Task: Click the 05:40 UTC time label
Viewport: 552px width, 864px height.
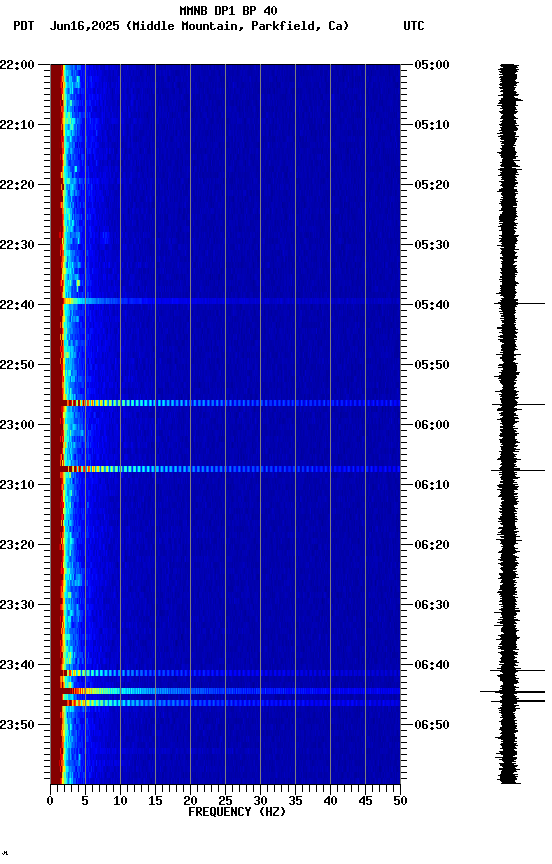Action: point(432,305)
